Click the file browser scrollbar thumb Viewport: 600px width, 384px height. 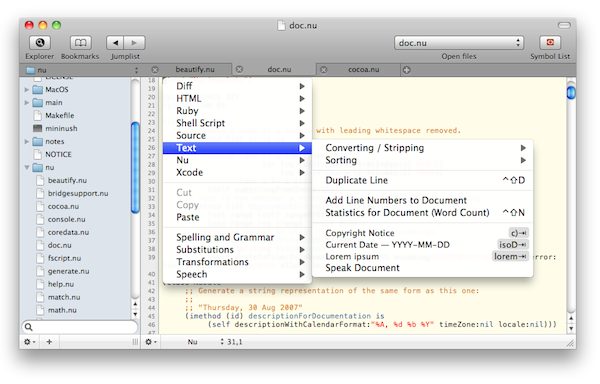(x=135, y=168)
